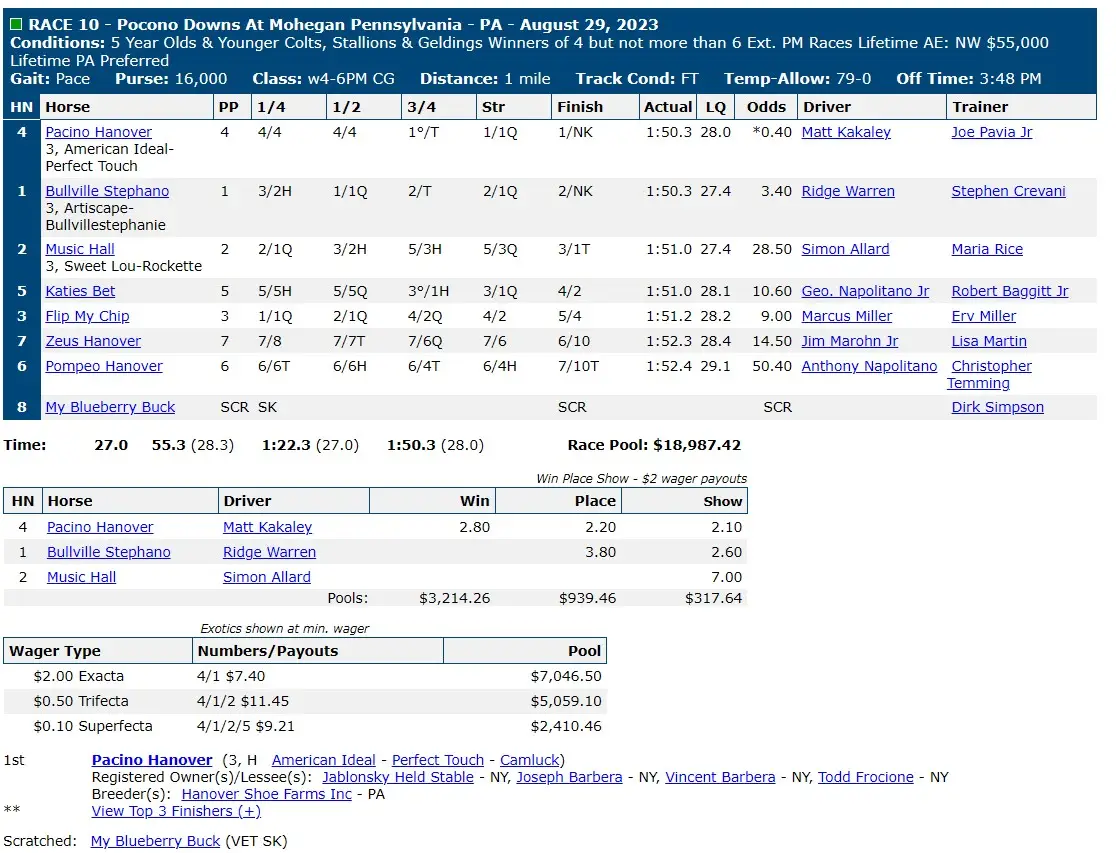The height and width of the screenshot is (853, 1116).
Task: Select the Win payout 2.80
Action: tap(474, 527)
